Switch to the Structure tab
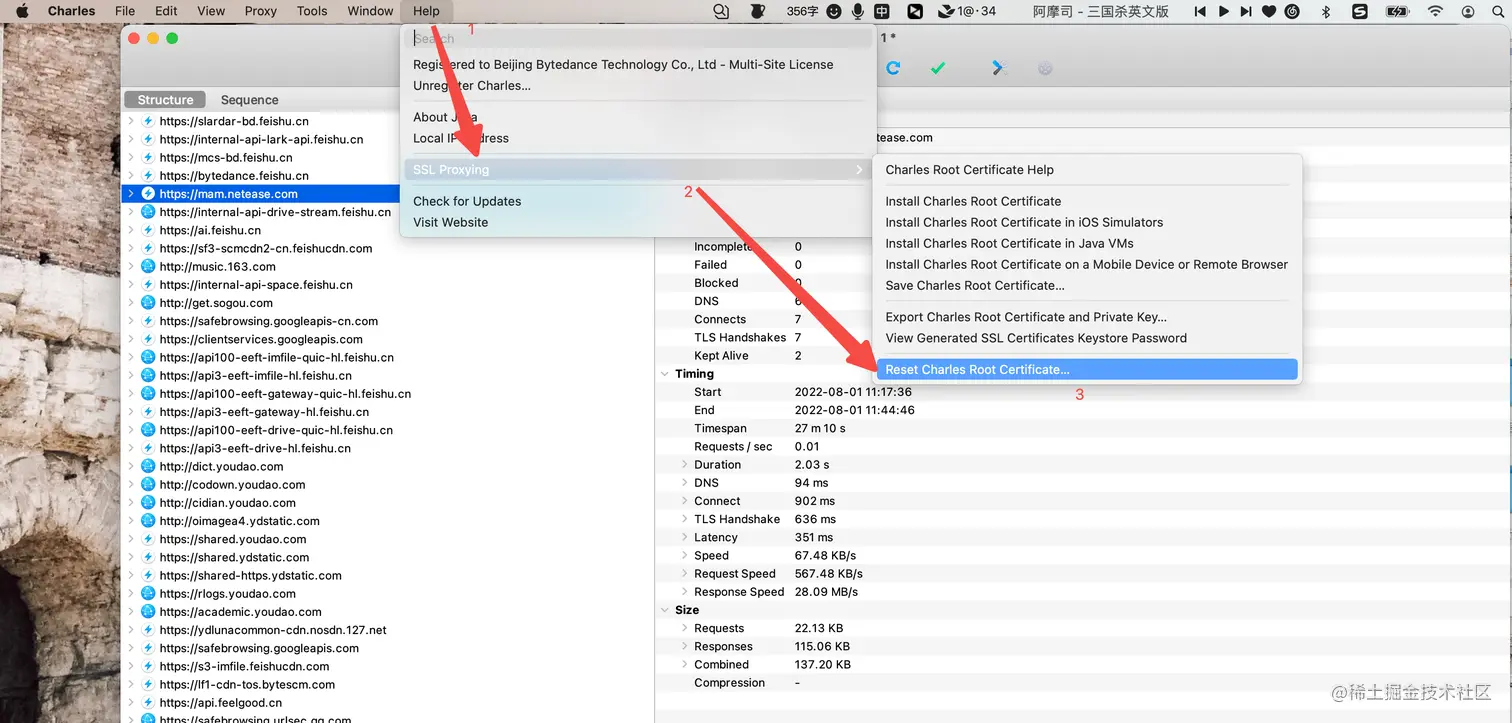The image size is (1512, 723). point(165,100)
